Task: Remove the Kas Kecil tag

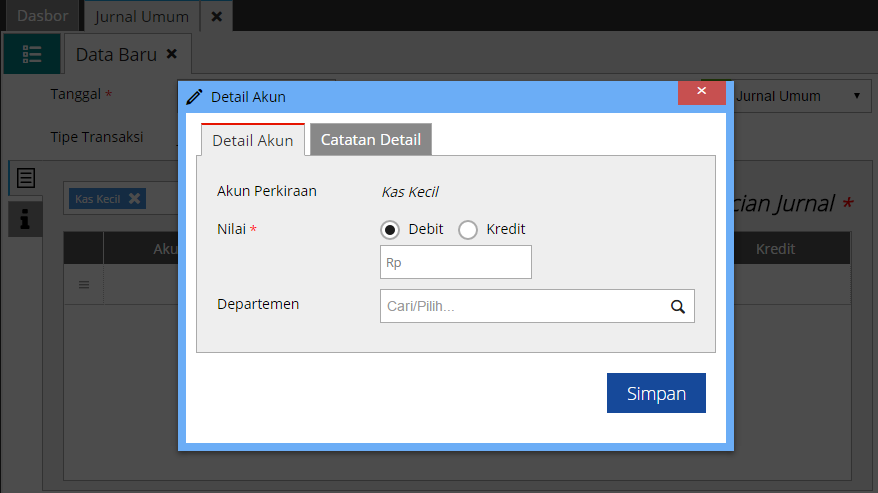Action: [x=134, y=198]
